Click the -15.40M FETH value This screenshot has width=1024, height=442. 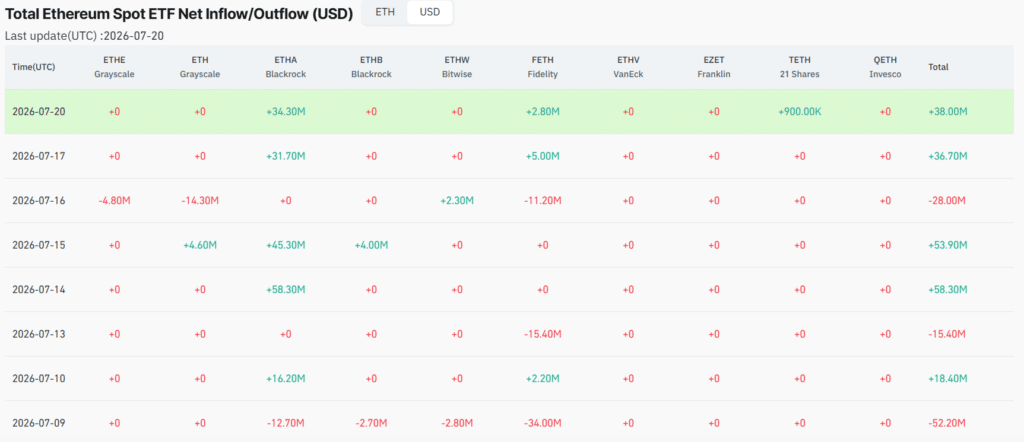(542, 334)
